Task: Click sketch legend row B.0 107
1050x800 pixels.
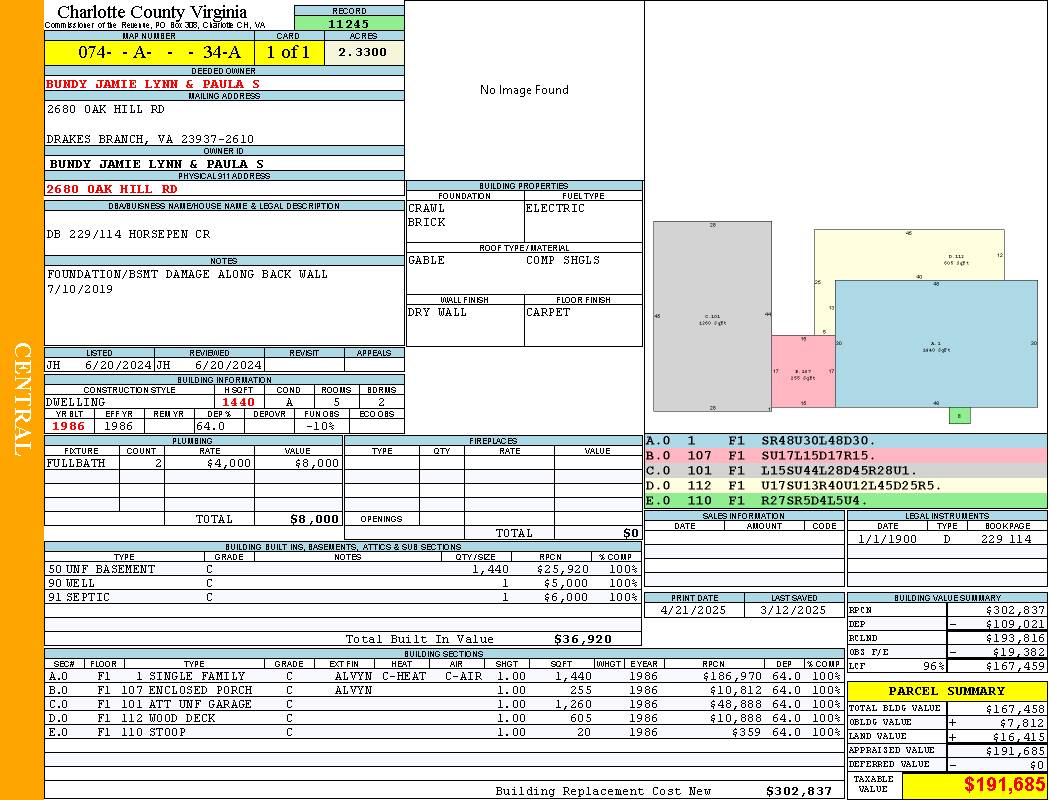Action: click(846, 455)
